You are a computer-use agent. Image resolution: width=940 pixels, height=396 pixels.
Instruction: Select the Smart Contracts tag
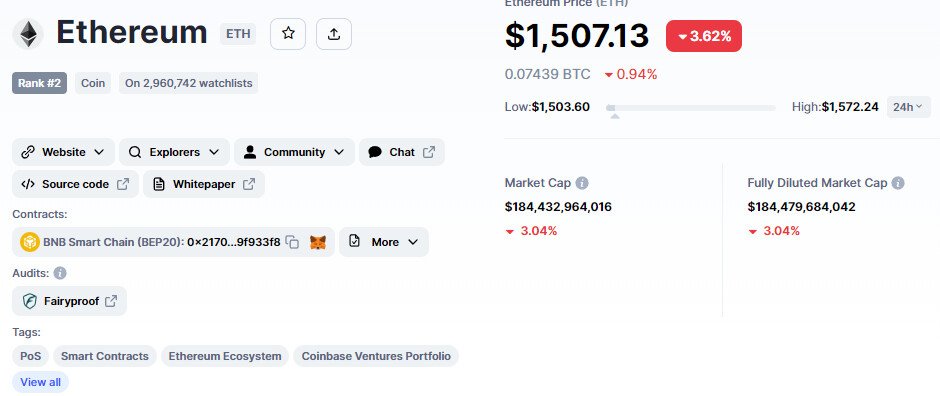pyautogui.click(x=105, y=356)
